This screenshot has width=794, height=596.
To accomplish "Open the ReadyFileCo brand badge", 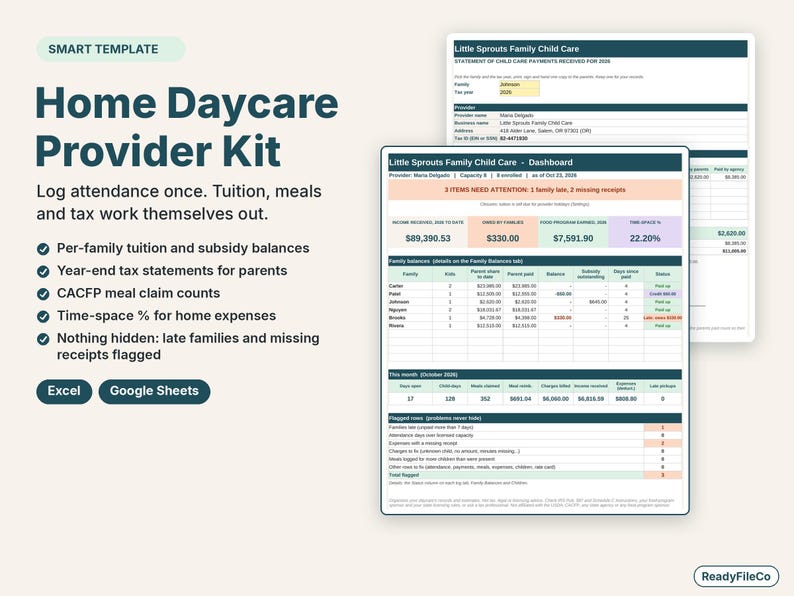I will click(x=736, y=577).
